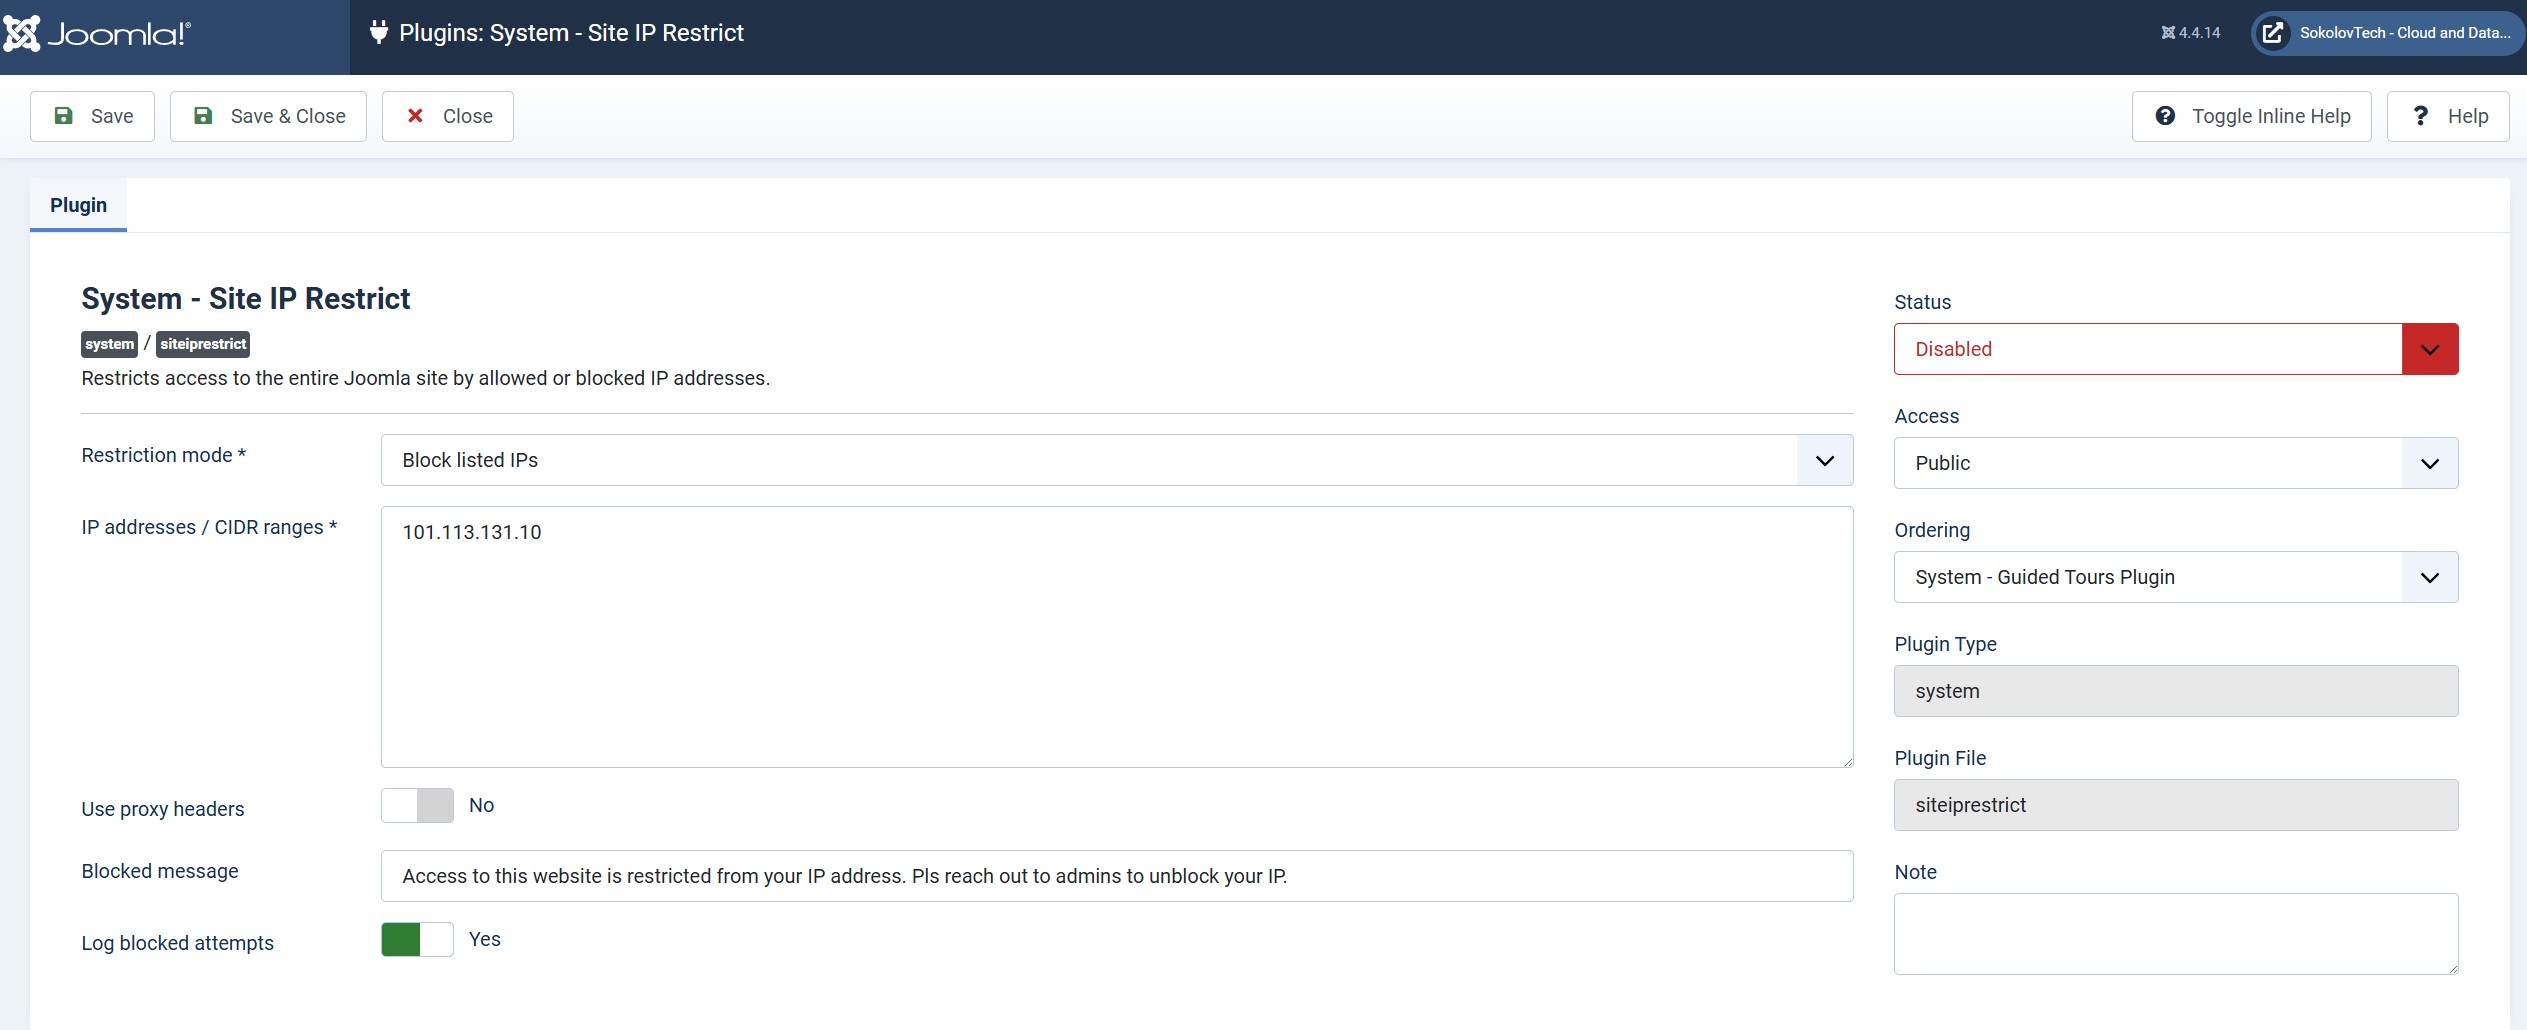Click into the IP addresses / CIDR ranges textarea
Screen dimensions: 2527x1030
1117,637
